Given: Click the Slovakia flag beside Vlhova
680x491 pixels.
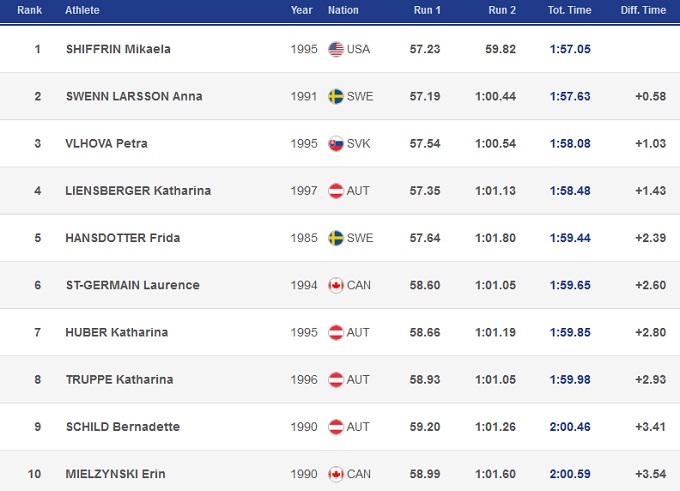Looking at the screenshot, I should click(x=336, y=143).
